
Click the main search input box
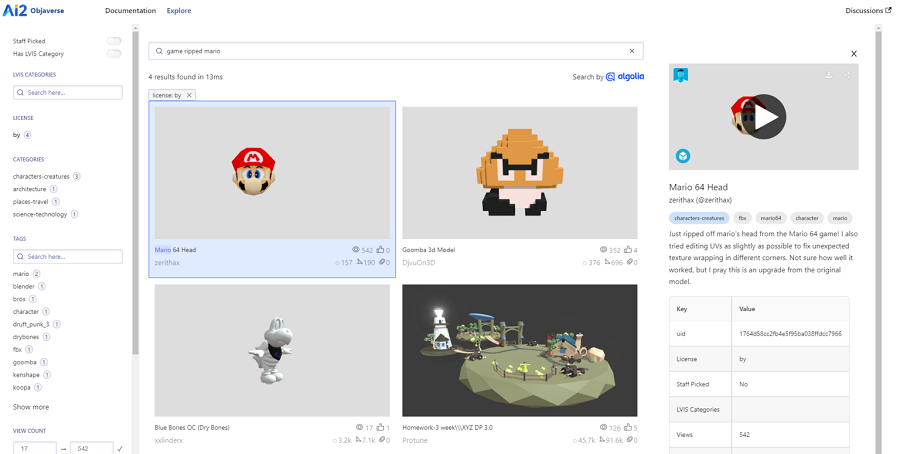click(x=396, y=51)
